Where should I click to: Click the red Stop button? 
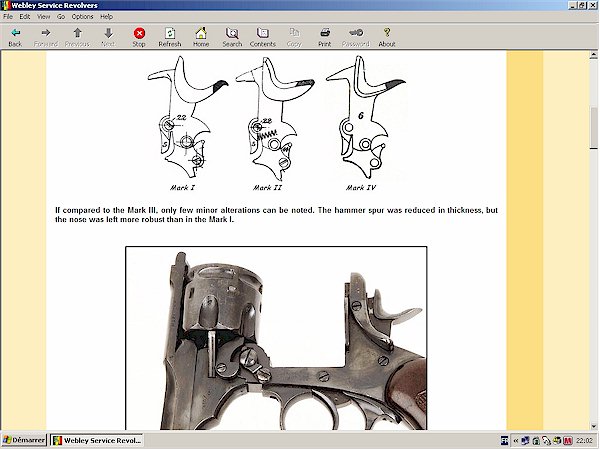coord(139,37)
